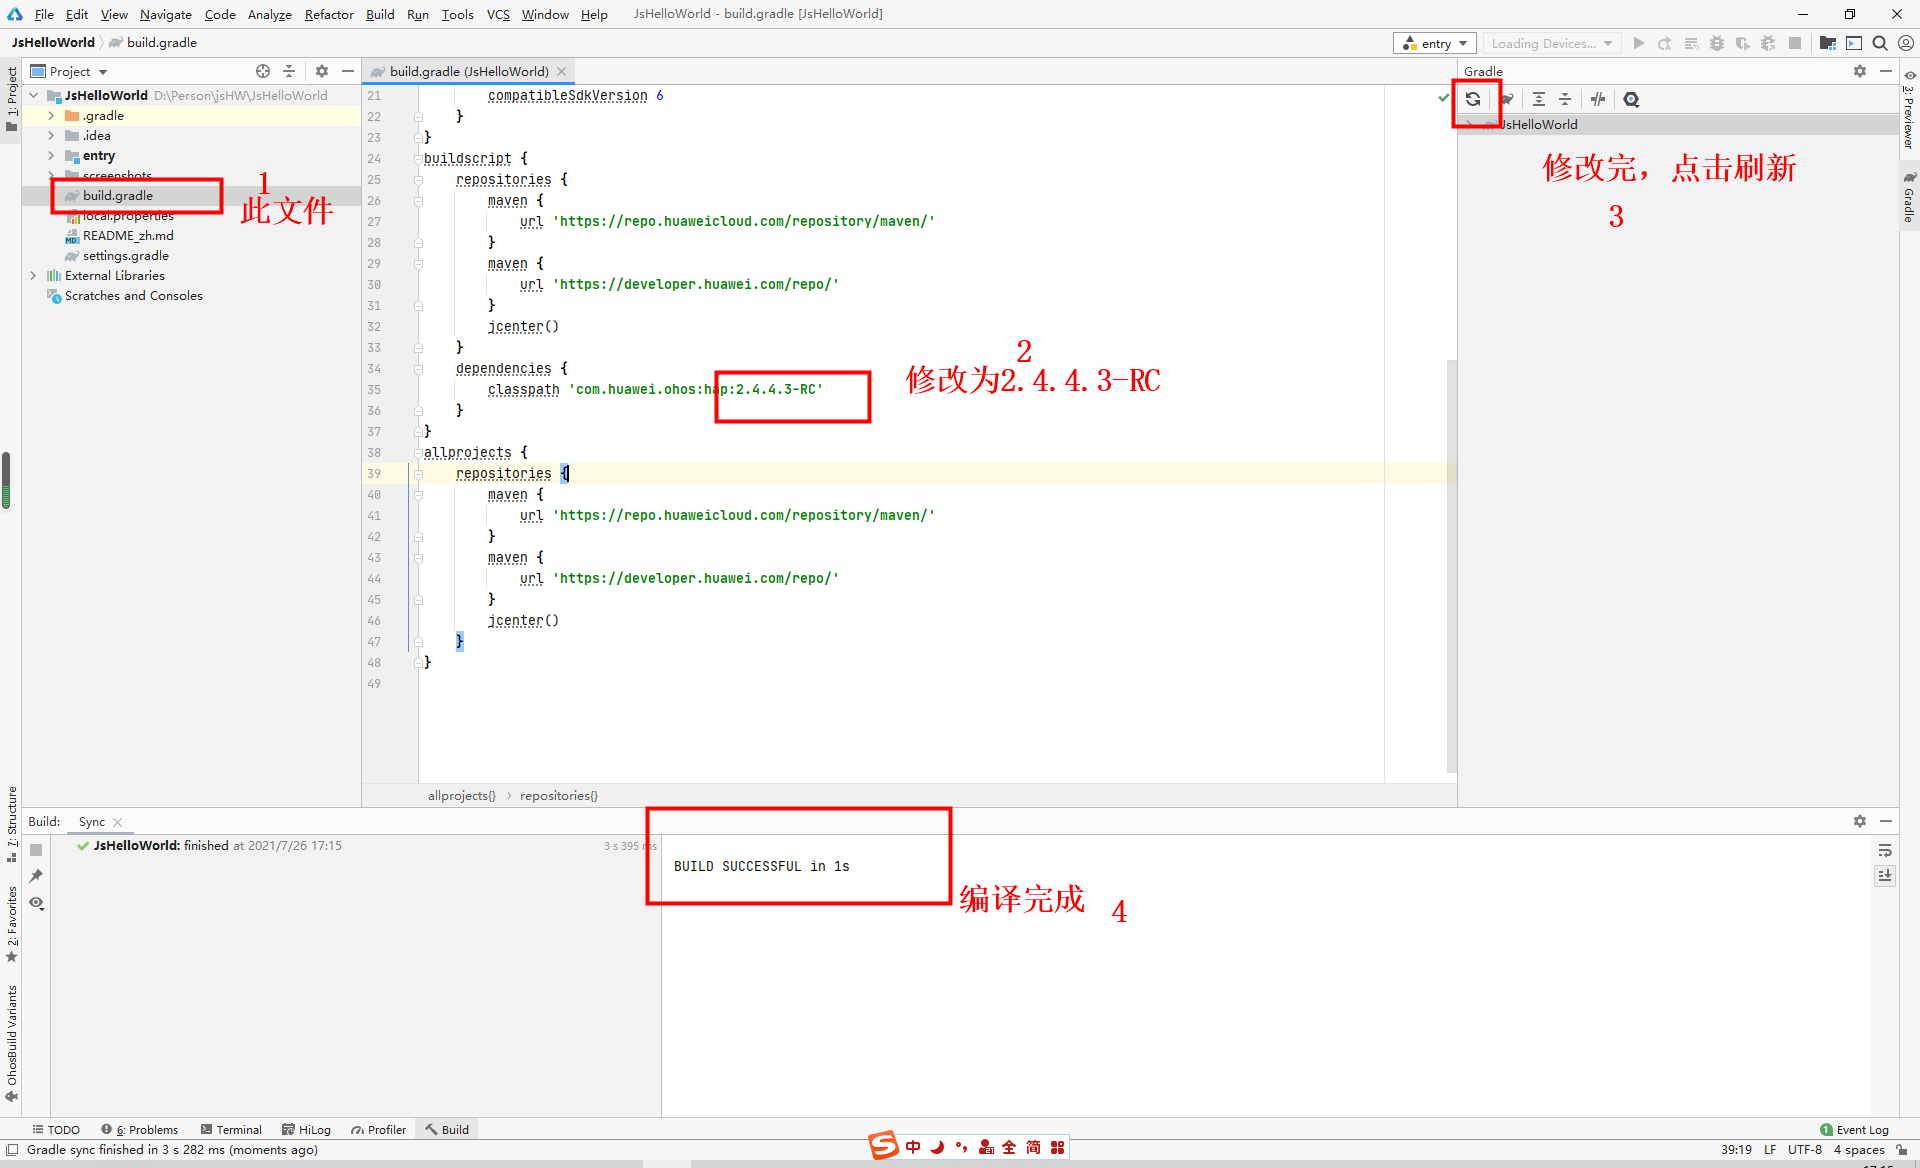
Task: Expand JsHelloWorld in Gradle panel
Action: tap(1469, 124)
